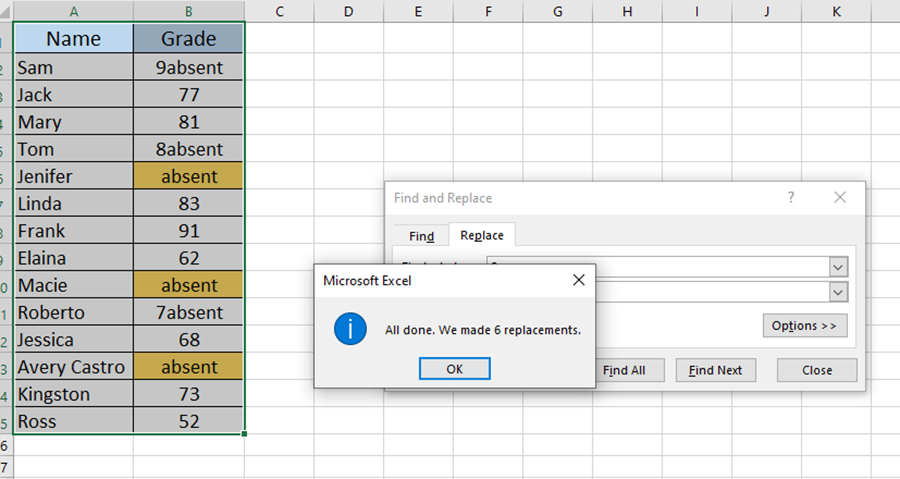This screenshot has height=479, width=900.
Task: Select the Replace tab
Action: pos(482,235)
